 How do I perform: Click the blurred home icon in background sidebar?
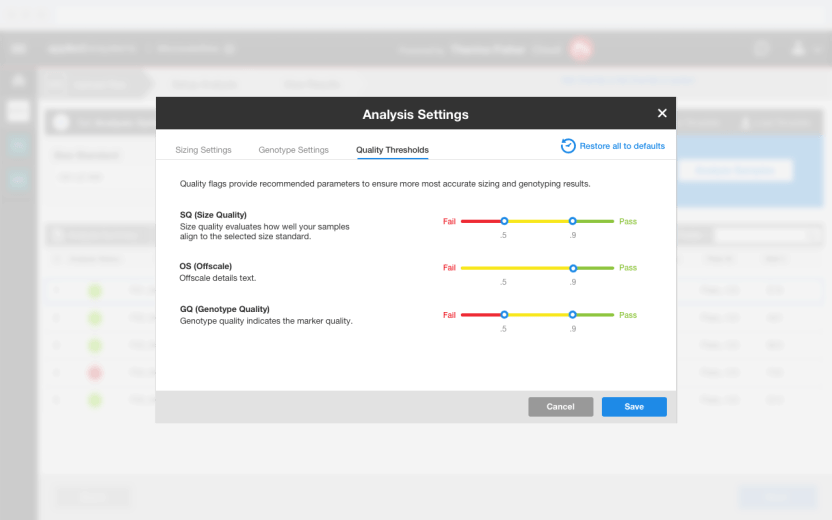pos(18,80)
